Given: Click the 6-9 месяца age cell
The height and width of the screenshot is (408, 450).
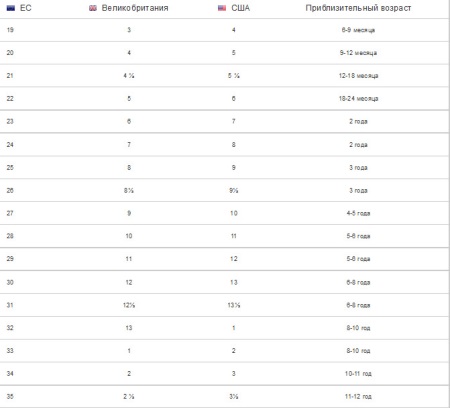Looking at the screenshot, I should coord(358,30).
